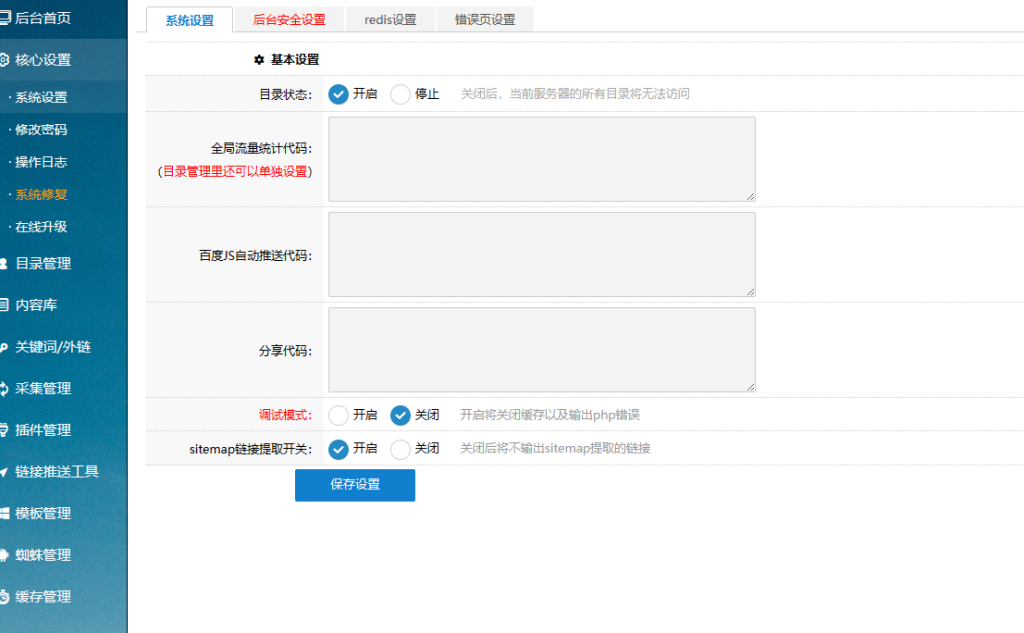This screenshot has width=1024, height=633.
Task: Click the gear icon beside 核心设置
Action: coord(4,60)
